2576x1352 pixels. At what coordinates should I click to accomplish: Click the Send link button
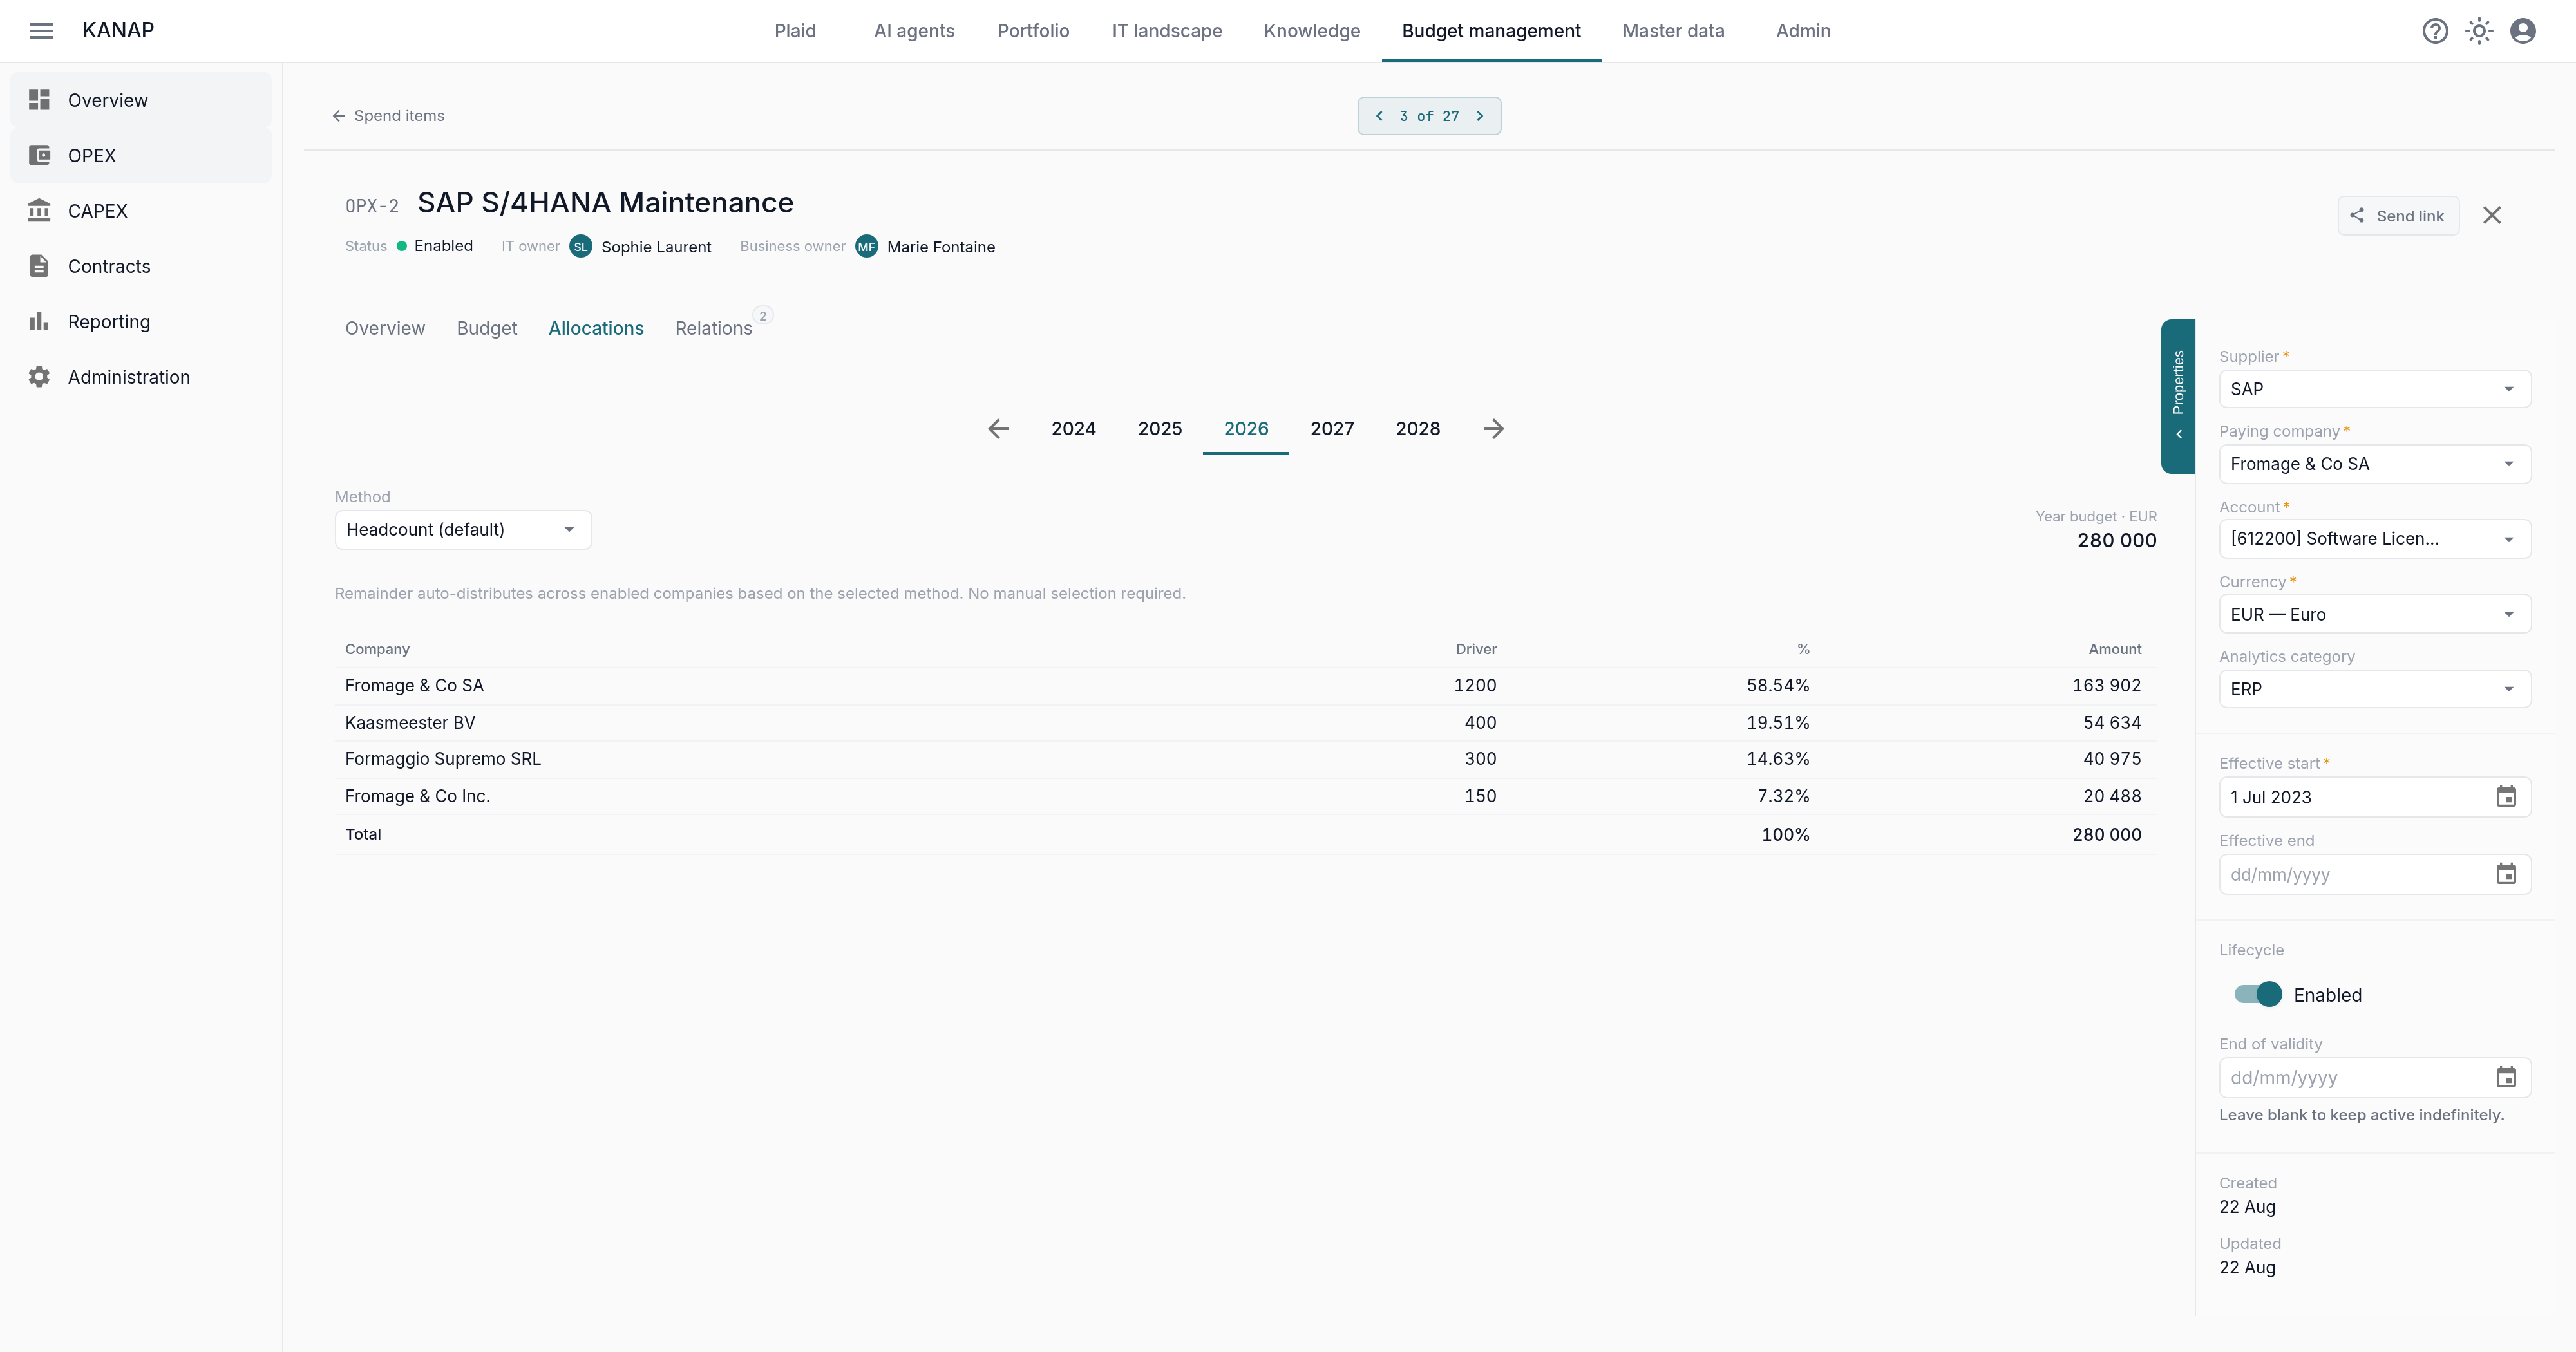click(x=2397, y=215)
